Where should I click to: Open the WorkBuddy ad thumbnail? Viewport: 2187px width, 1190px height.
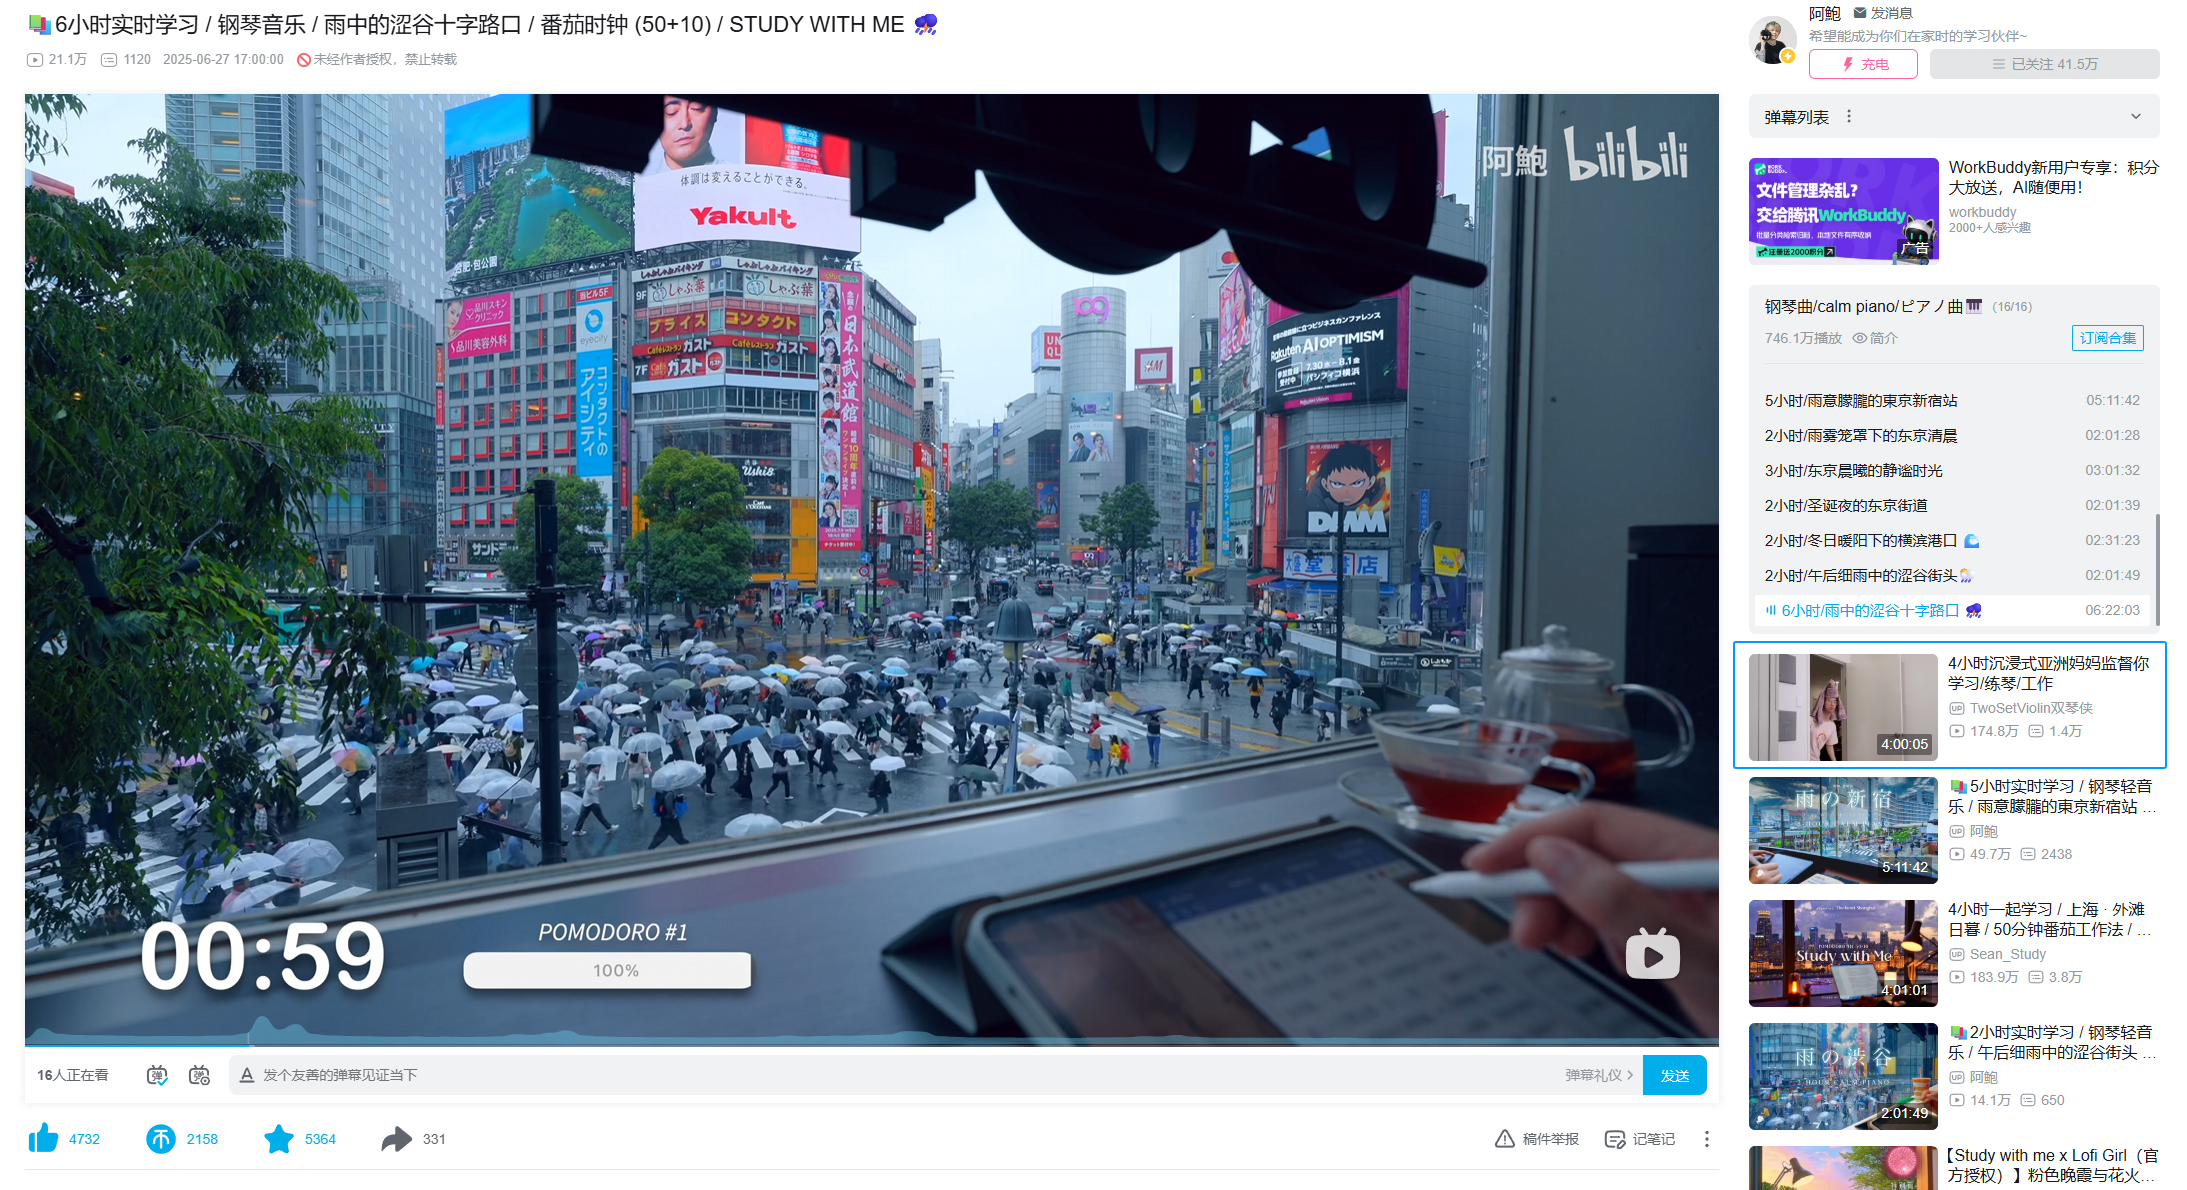(x=1843, y=210)
